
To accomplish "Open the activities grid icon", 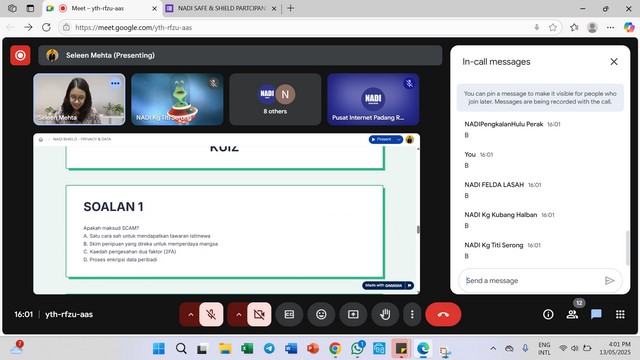I will click(x=620, y=314).
